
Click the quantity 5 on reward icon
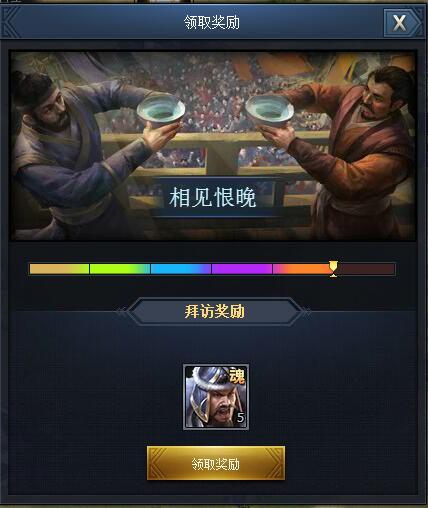[x=241, y=418]
